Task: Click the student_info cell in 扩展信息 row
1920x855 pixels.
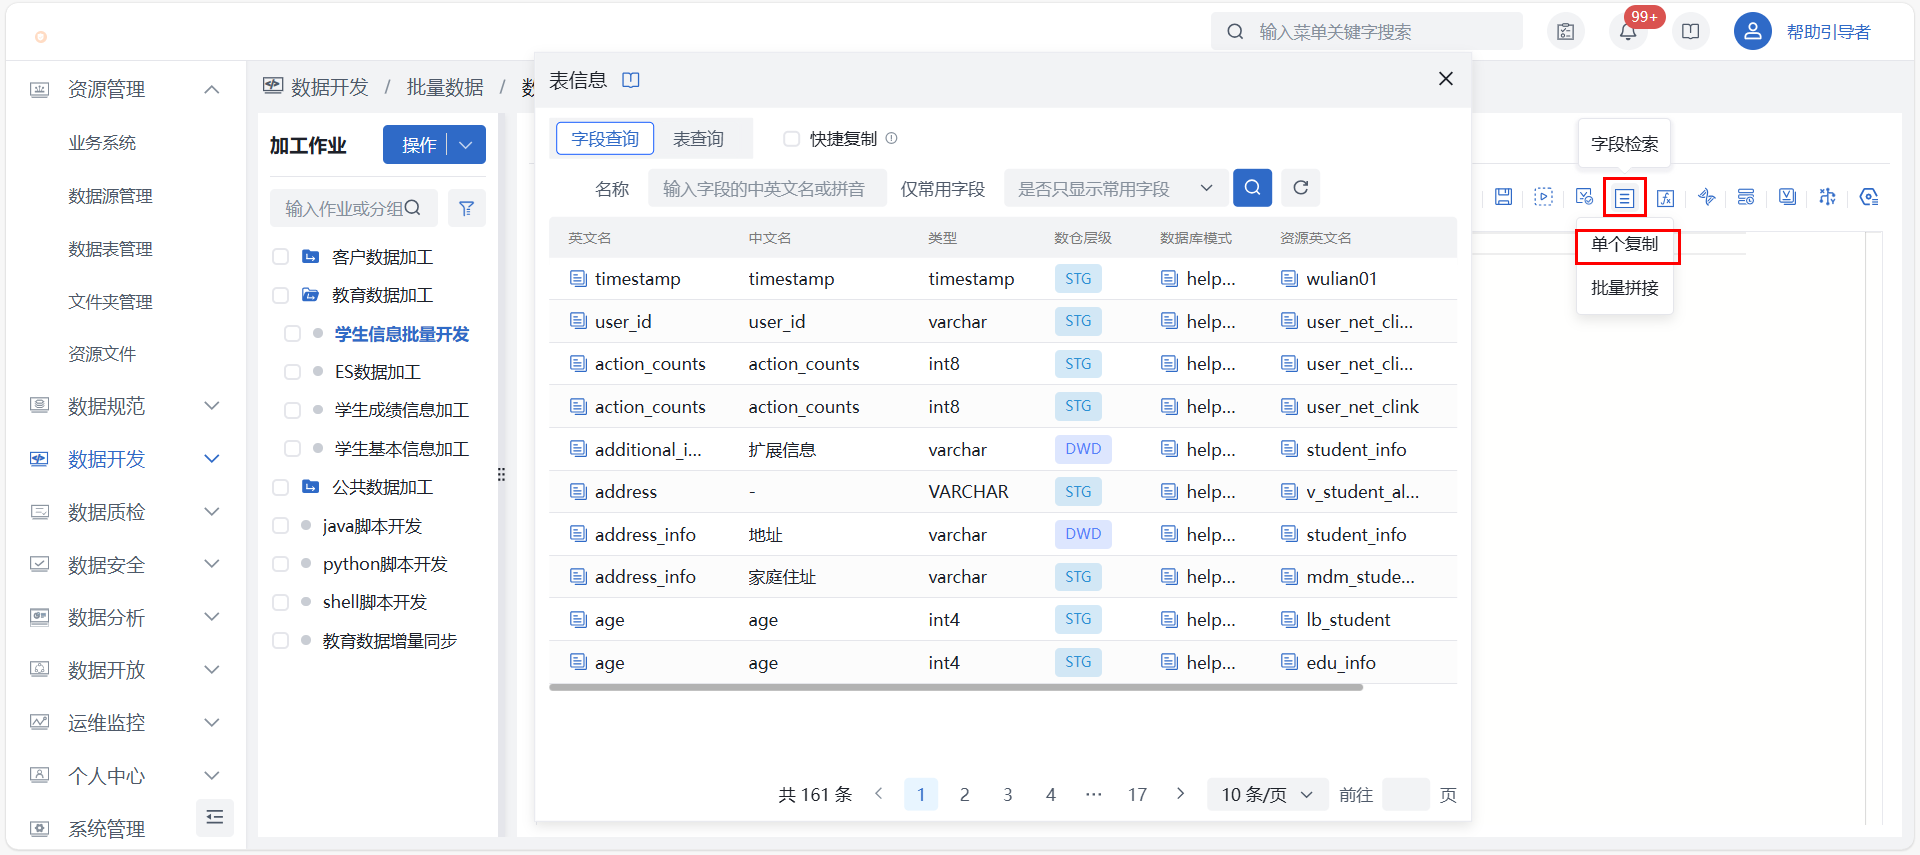Action: coord(1356,450)
